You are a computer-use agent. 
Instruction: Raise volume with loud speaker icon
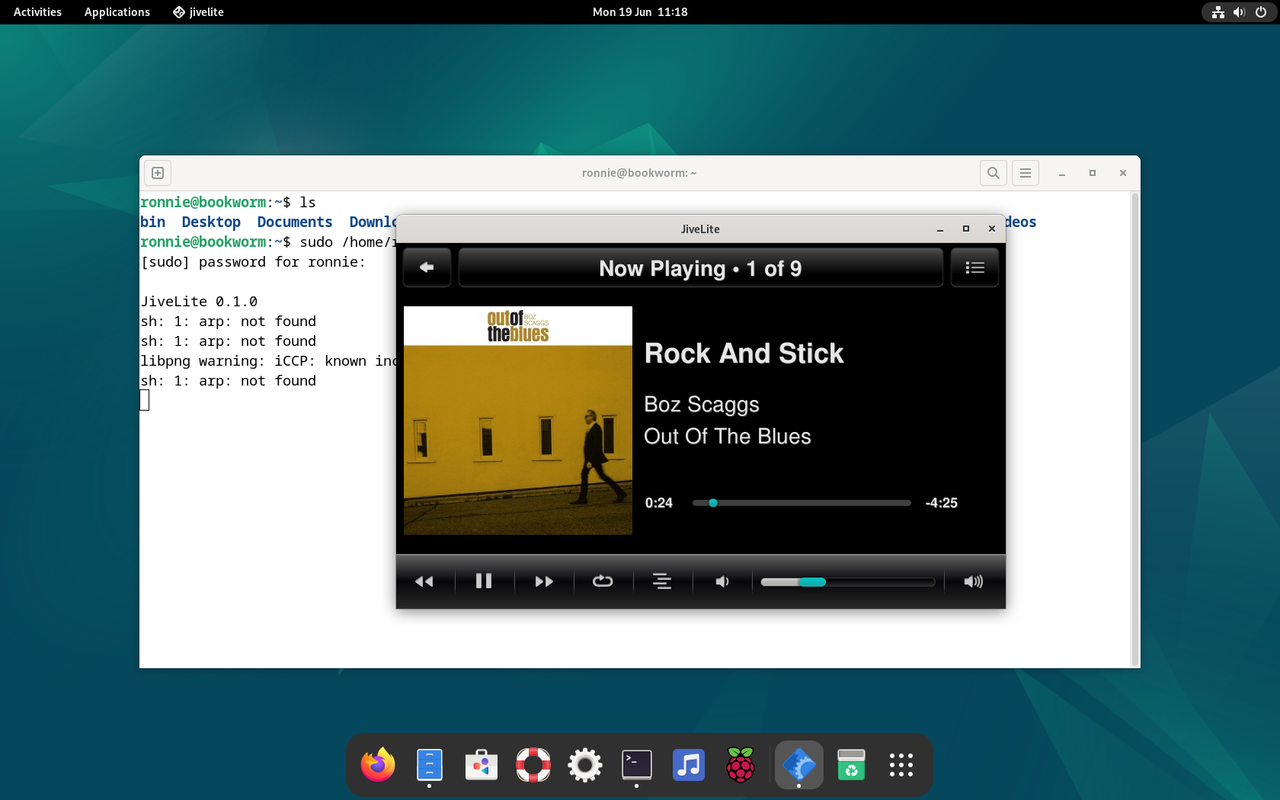point(974,581)
